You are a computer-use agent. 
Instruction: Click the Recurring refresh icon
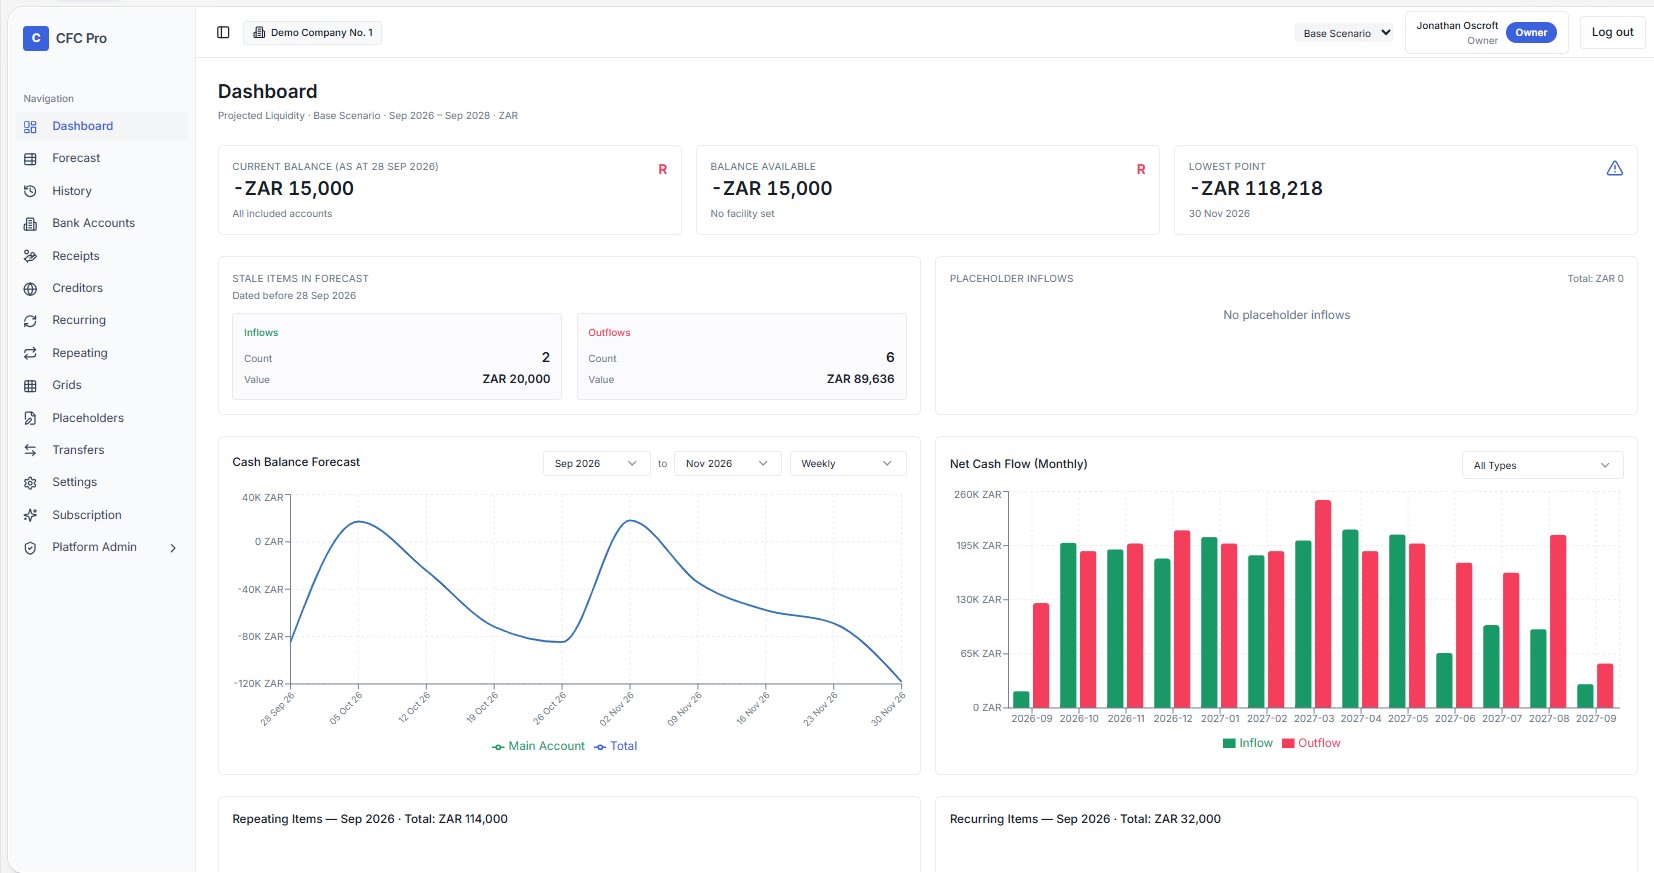click(x=30, y=321)
